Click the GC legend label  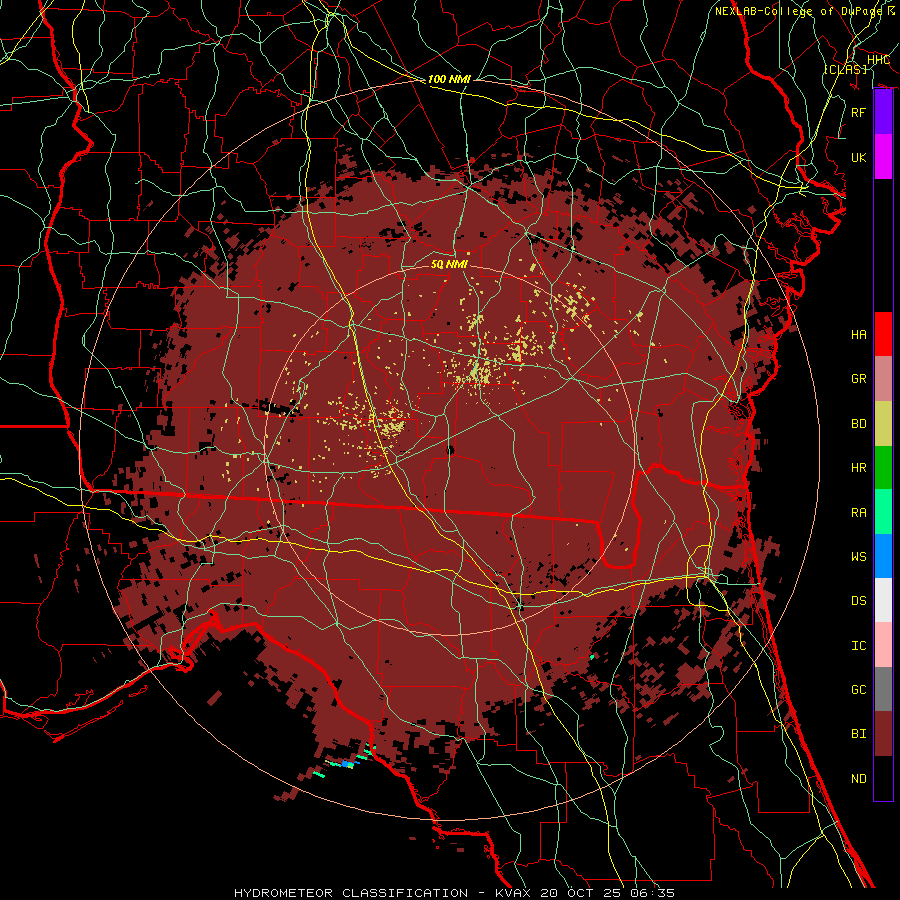859,690
